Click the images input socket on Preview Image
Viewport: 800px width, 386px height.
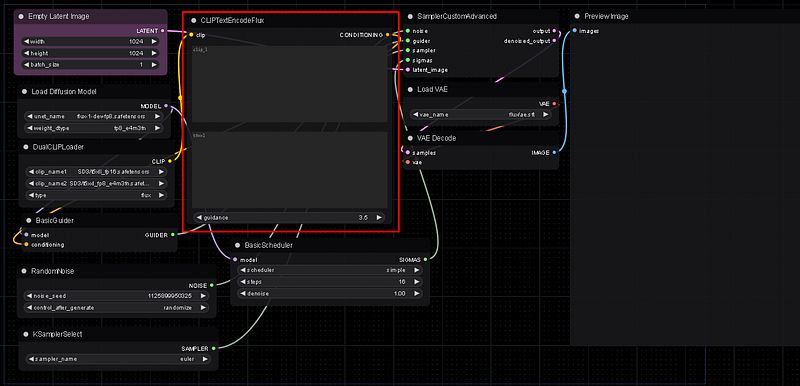[x=574, y=31]
